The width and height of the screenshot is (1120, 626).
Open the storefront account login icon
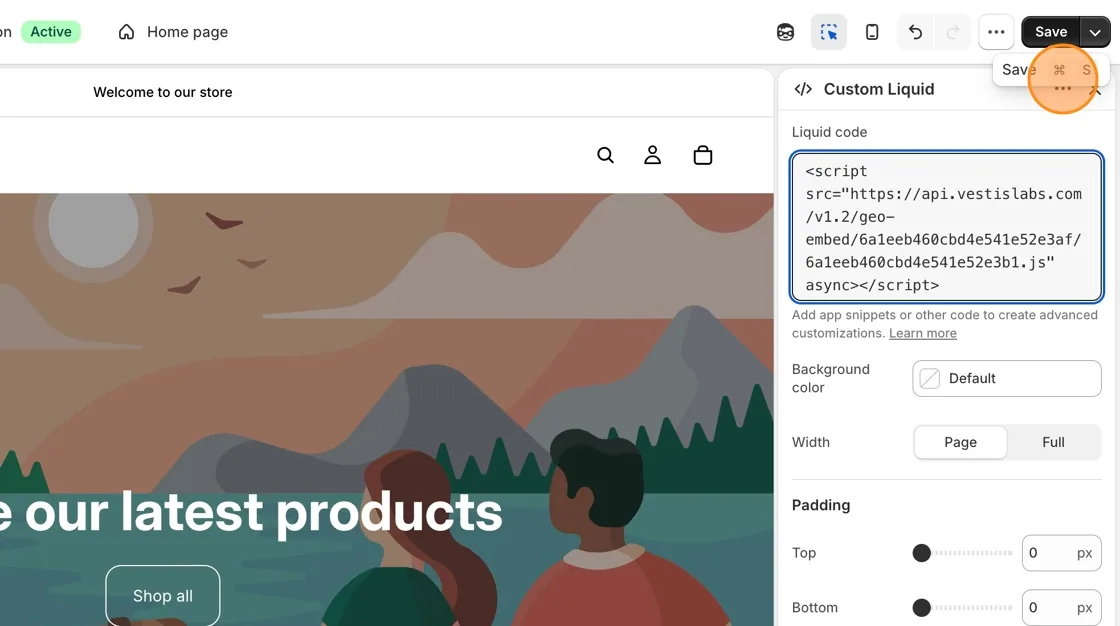pos(652,155)
